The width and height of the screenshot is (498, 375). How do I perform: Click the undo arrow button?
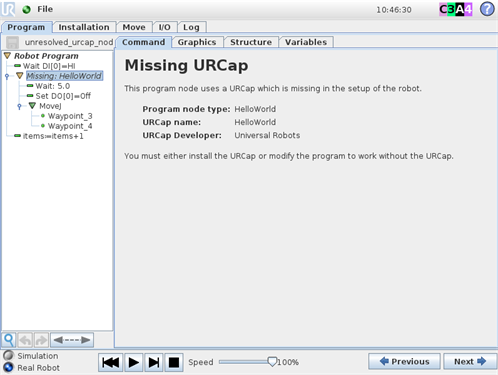[x=25, y=340]
